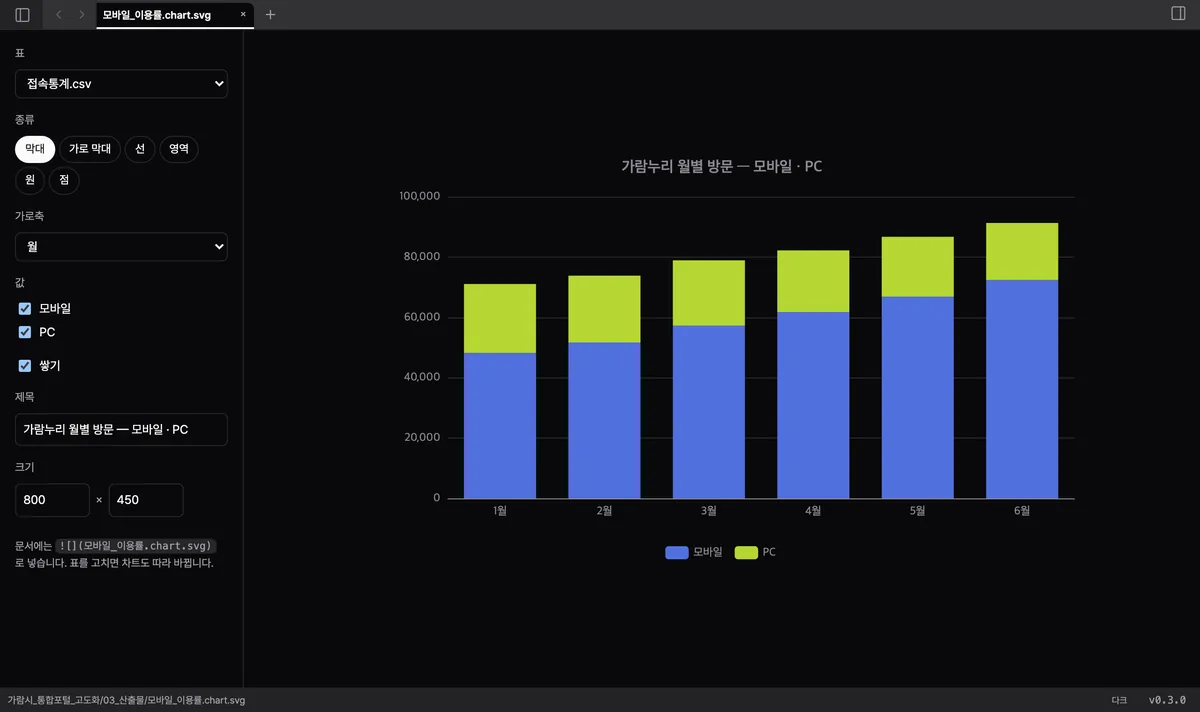The image size is (1200, 712).
Task: Click the 2월 PC green bar segment
Action: click(x=604, y=309)
